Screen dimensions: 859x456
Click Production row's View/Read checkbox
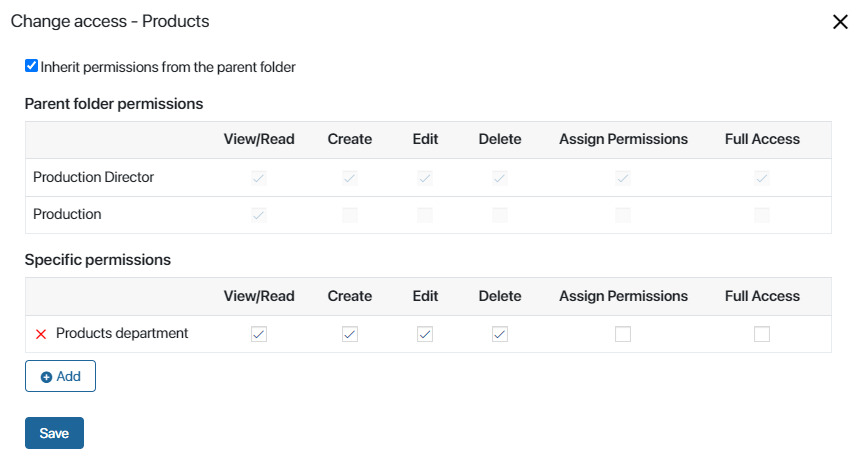(259, 215)
